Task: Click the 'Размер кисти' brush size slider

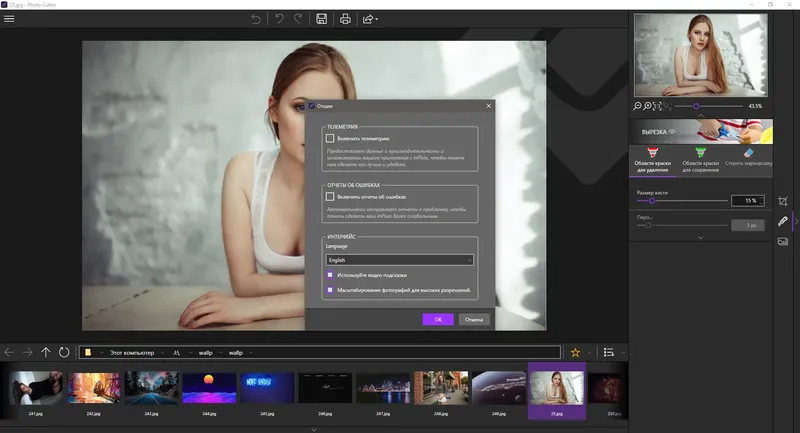Action: tap(682, 201)
